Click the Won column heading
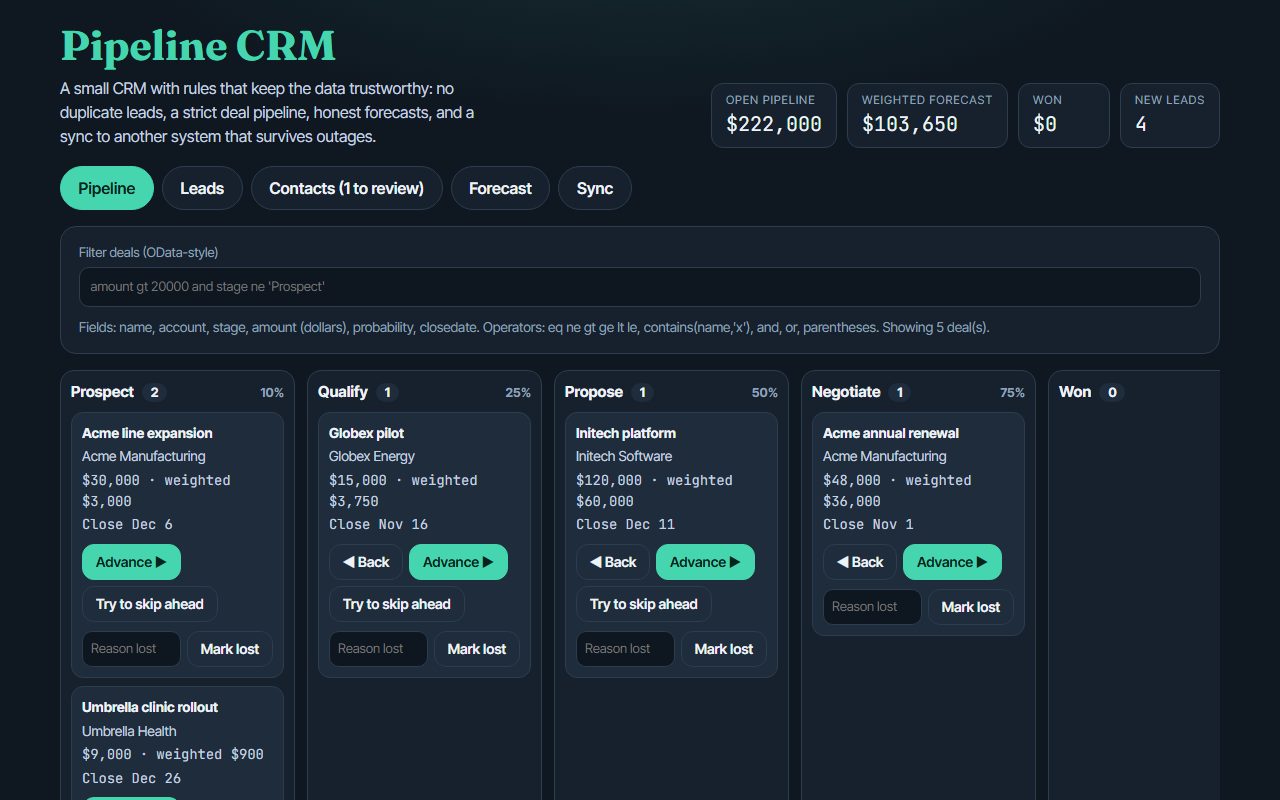Image resolution: width=1280 pixels, height=800 pixels. pyautogui.click(x=1075, y=392)
